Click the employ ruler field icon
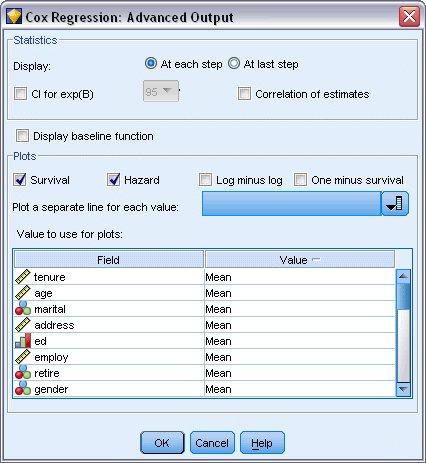The image size is (426, 463). tap(23, 357)
